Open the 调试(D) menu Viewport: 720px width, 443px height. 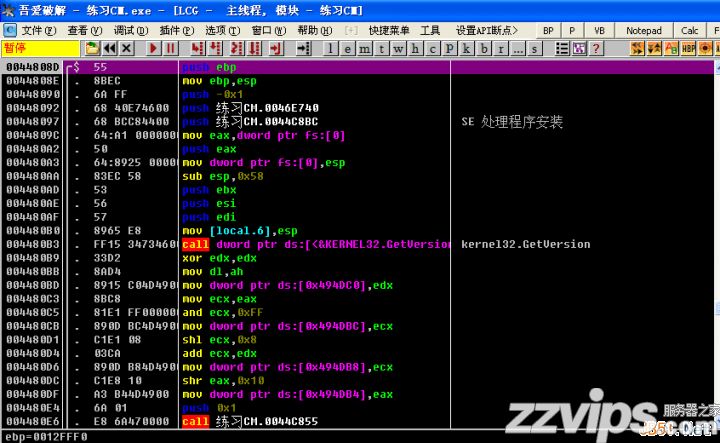click(131, 30)
